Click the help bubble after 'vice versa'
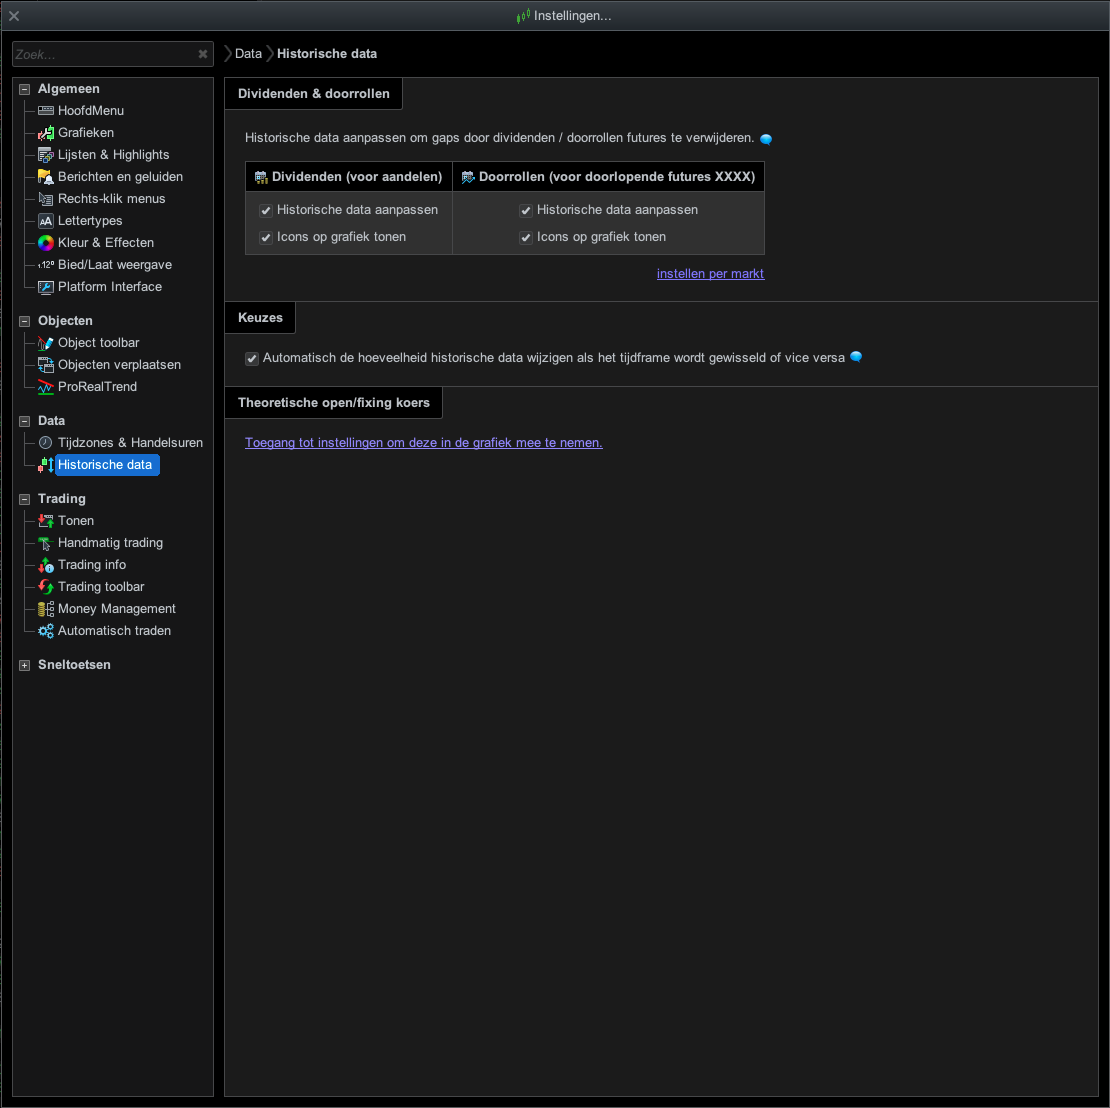This screenshot has width=1110, height=1108. [856, 357]
